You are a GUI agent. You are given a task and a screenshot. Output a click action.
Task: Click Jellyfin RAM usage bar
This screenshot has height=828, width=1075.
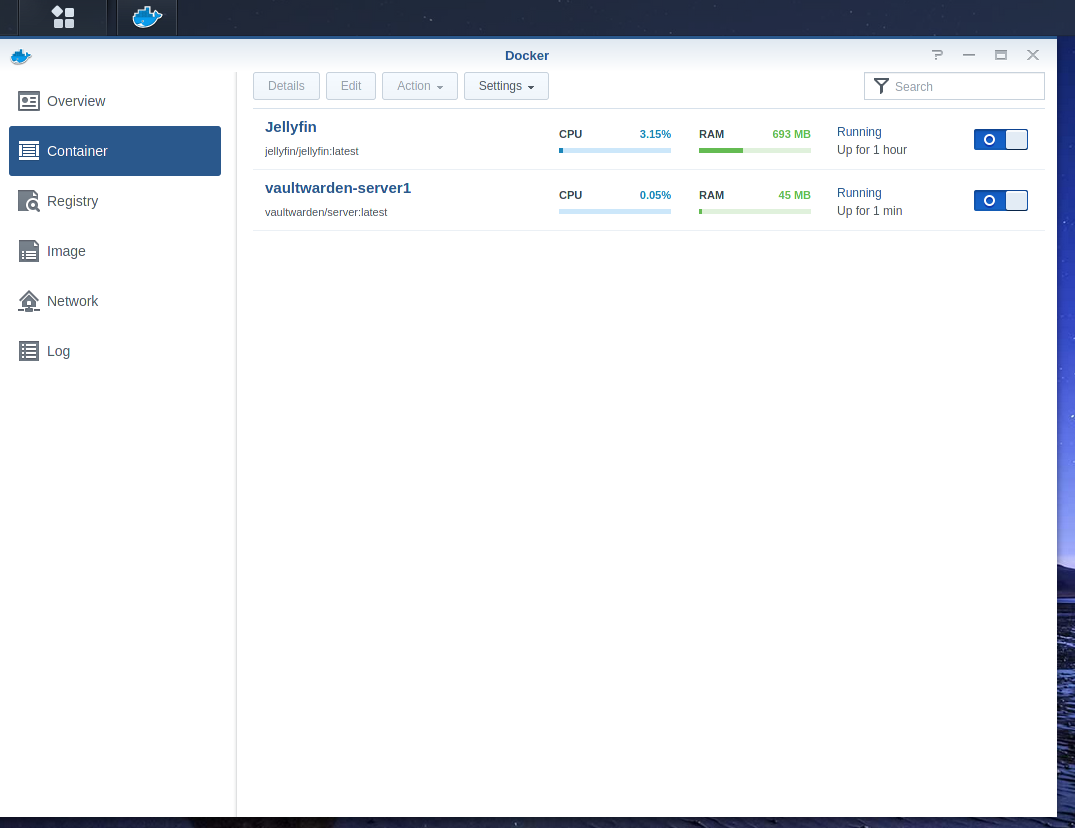(754, 150)
